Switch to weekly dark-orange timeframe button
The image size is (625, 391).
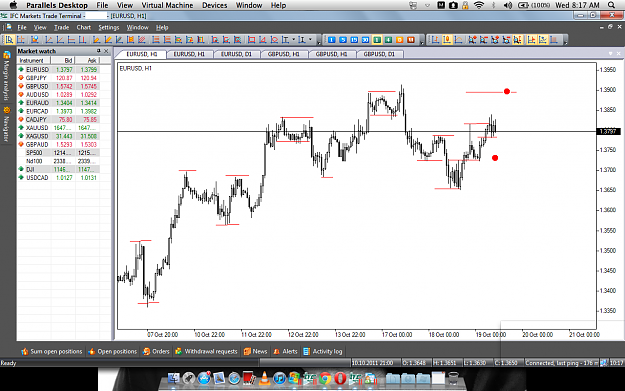click(411, 40)
